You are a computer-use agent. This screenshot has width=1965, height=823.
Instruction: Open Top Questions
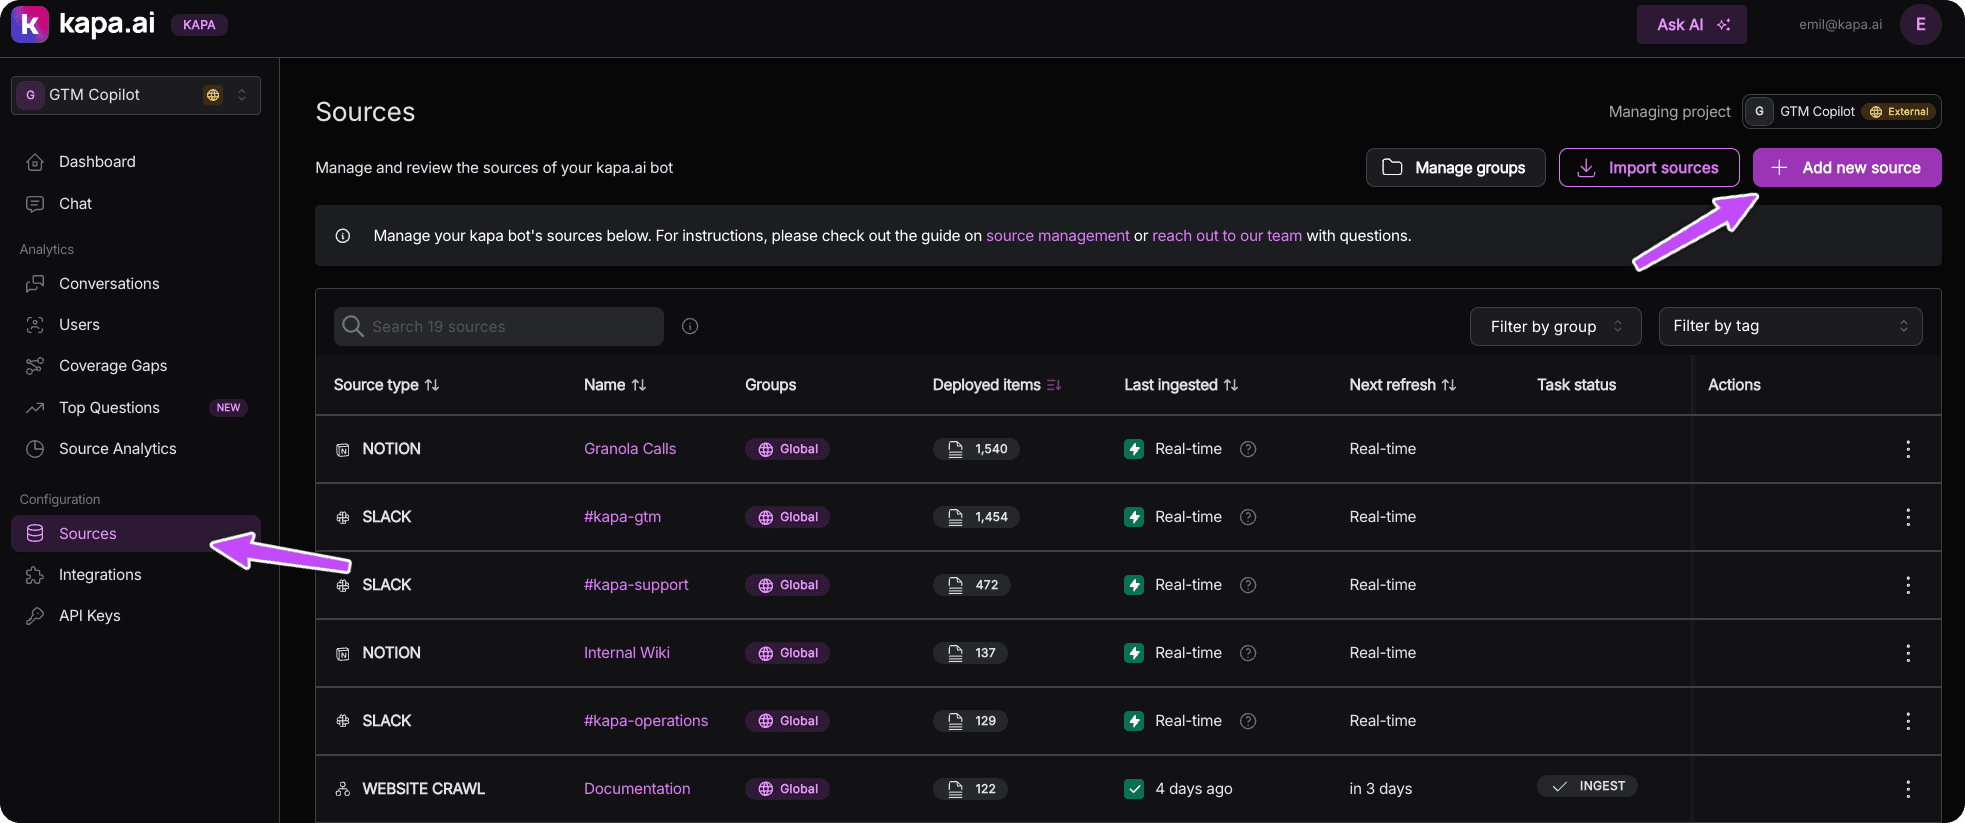pos(109,408)
